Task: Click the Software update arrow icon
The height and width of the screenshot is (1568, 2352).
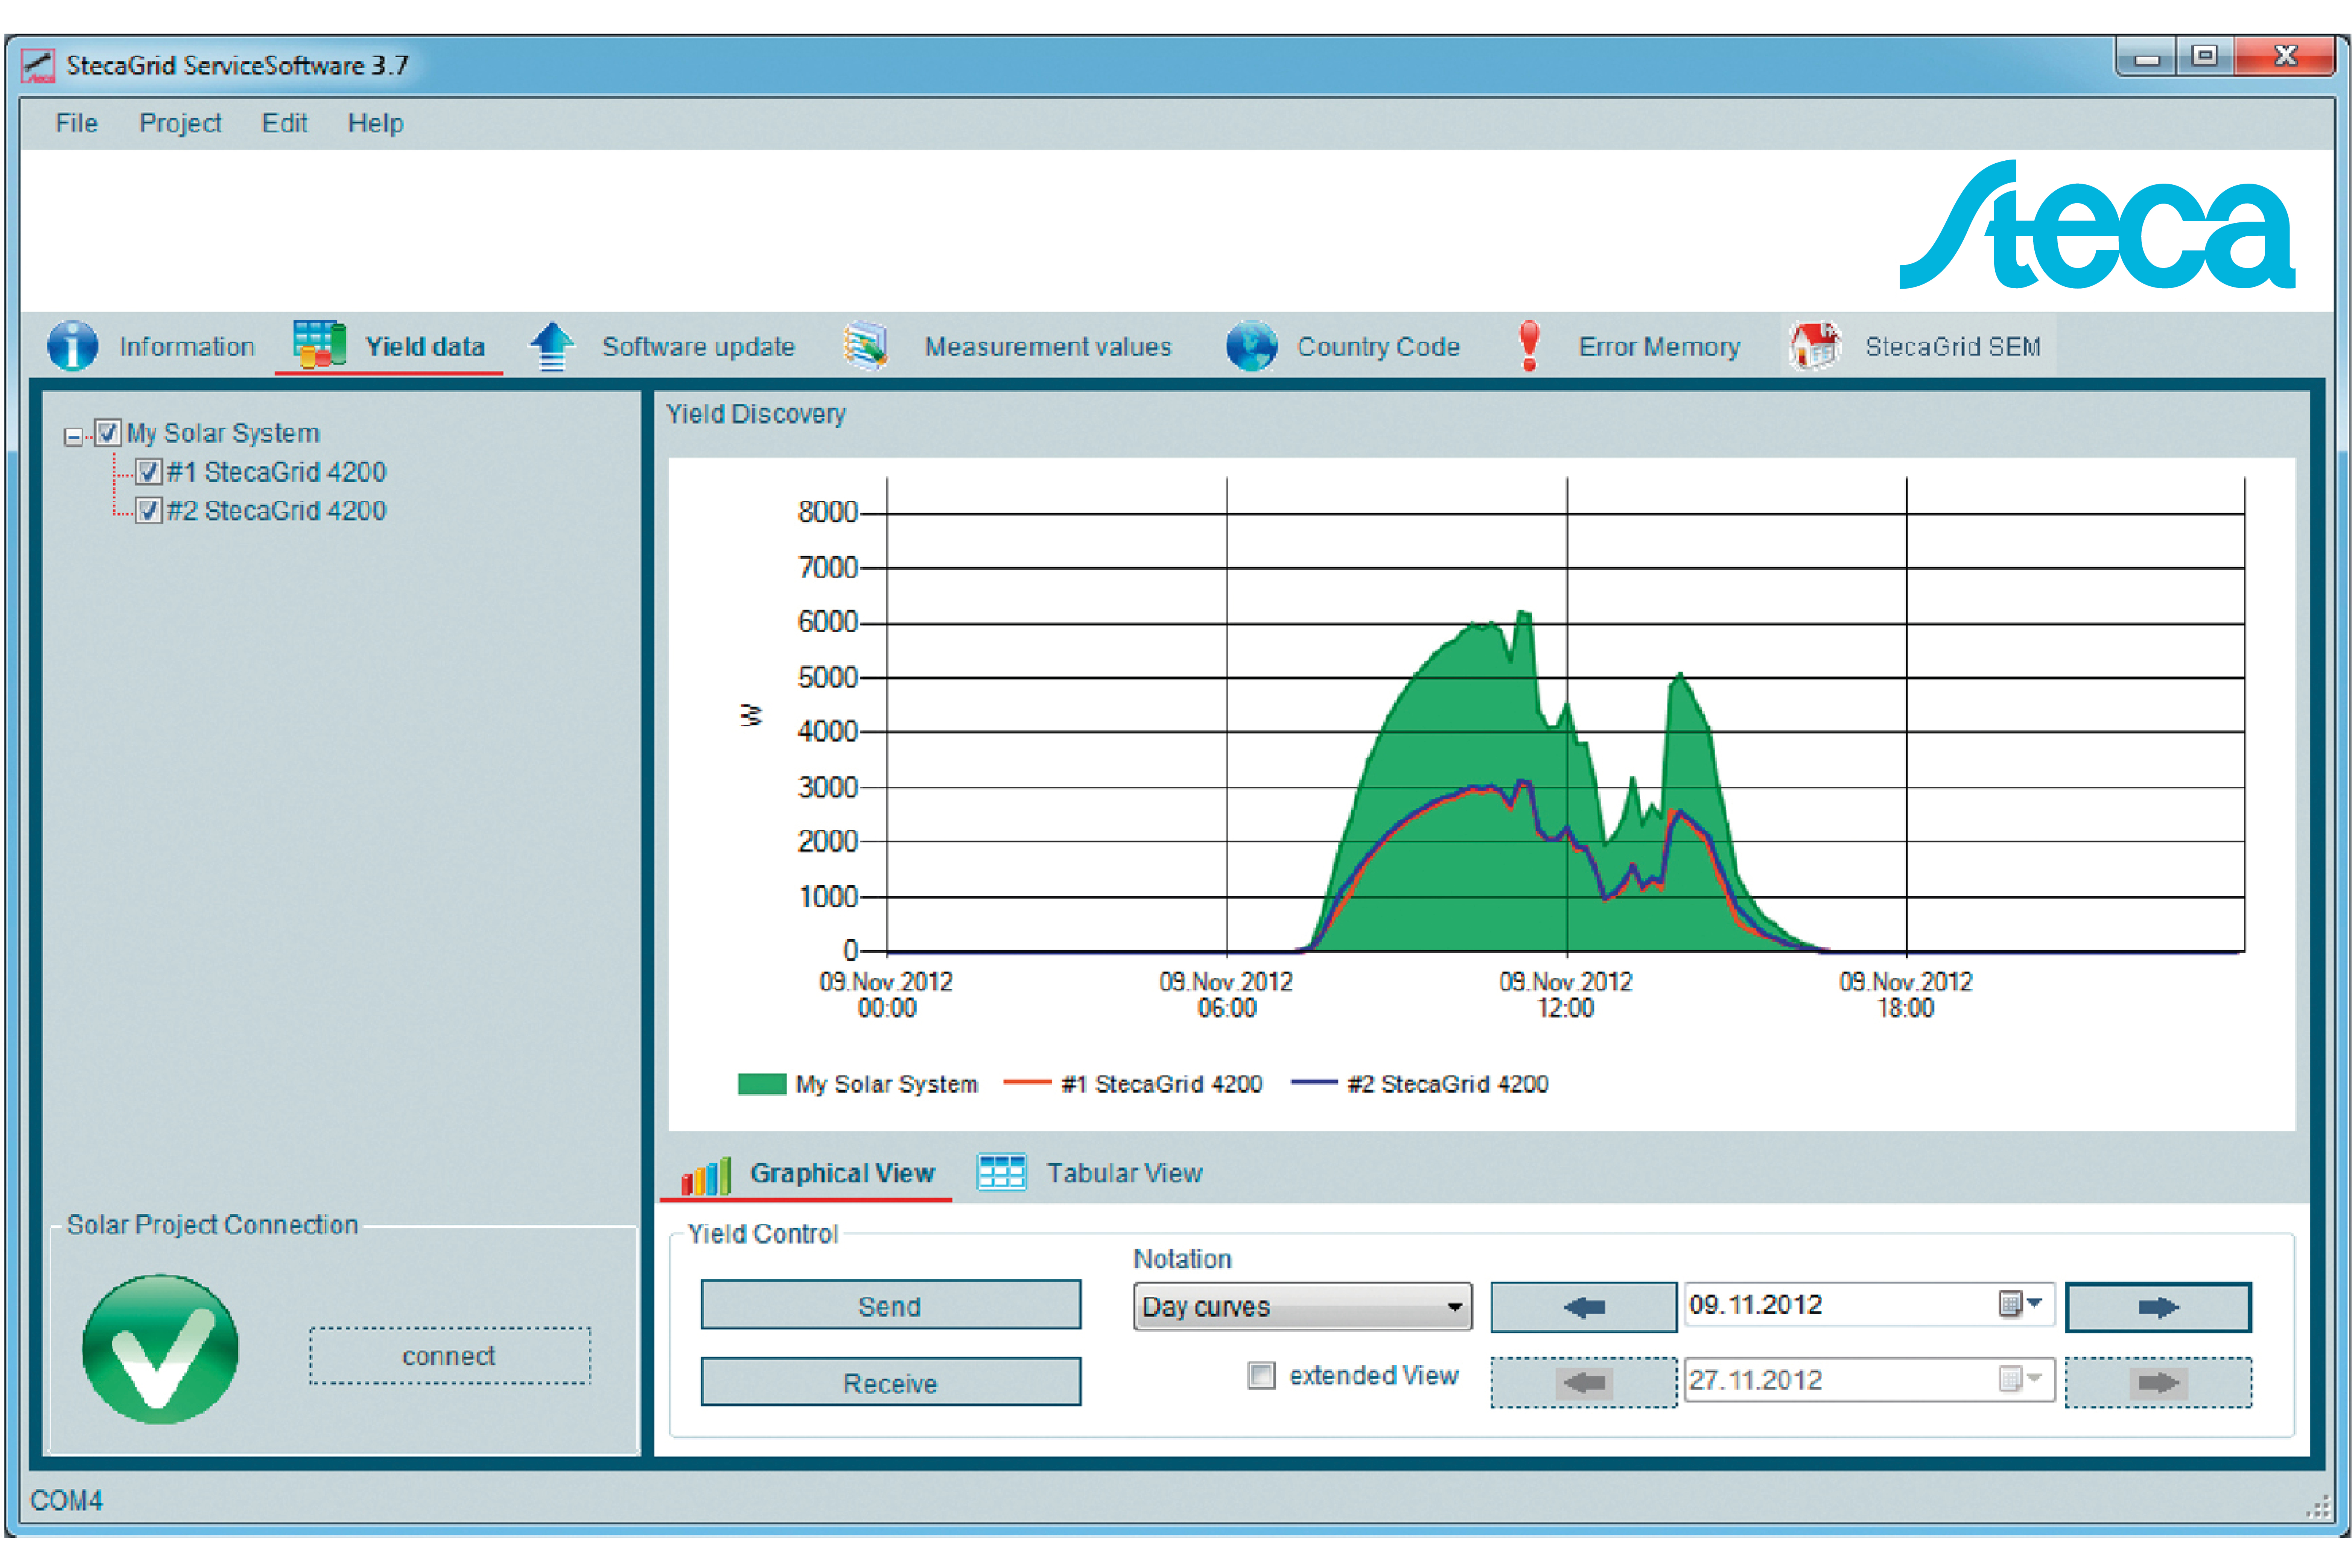Action: (x=552, y=346)
